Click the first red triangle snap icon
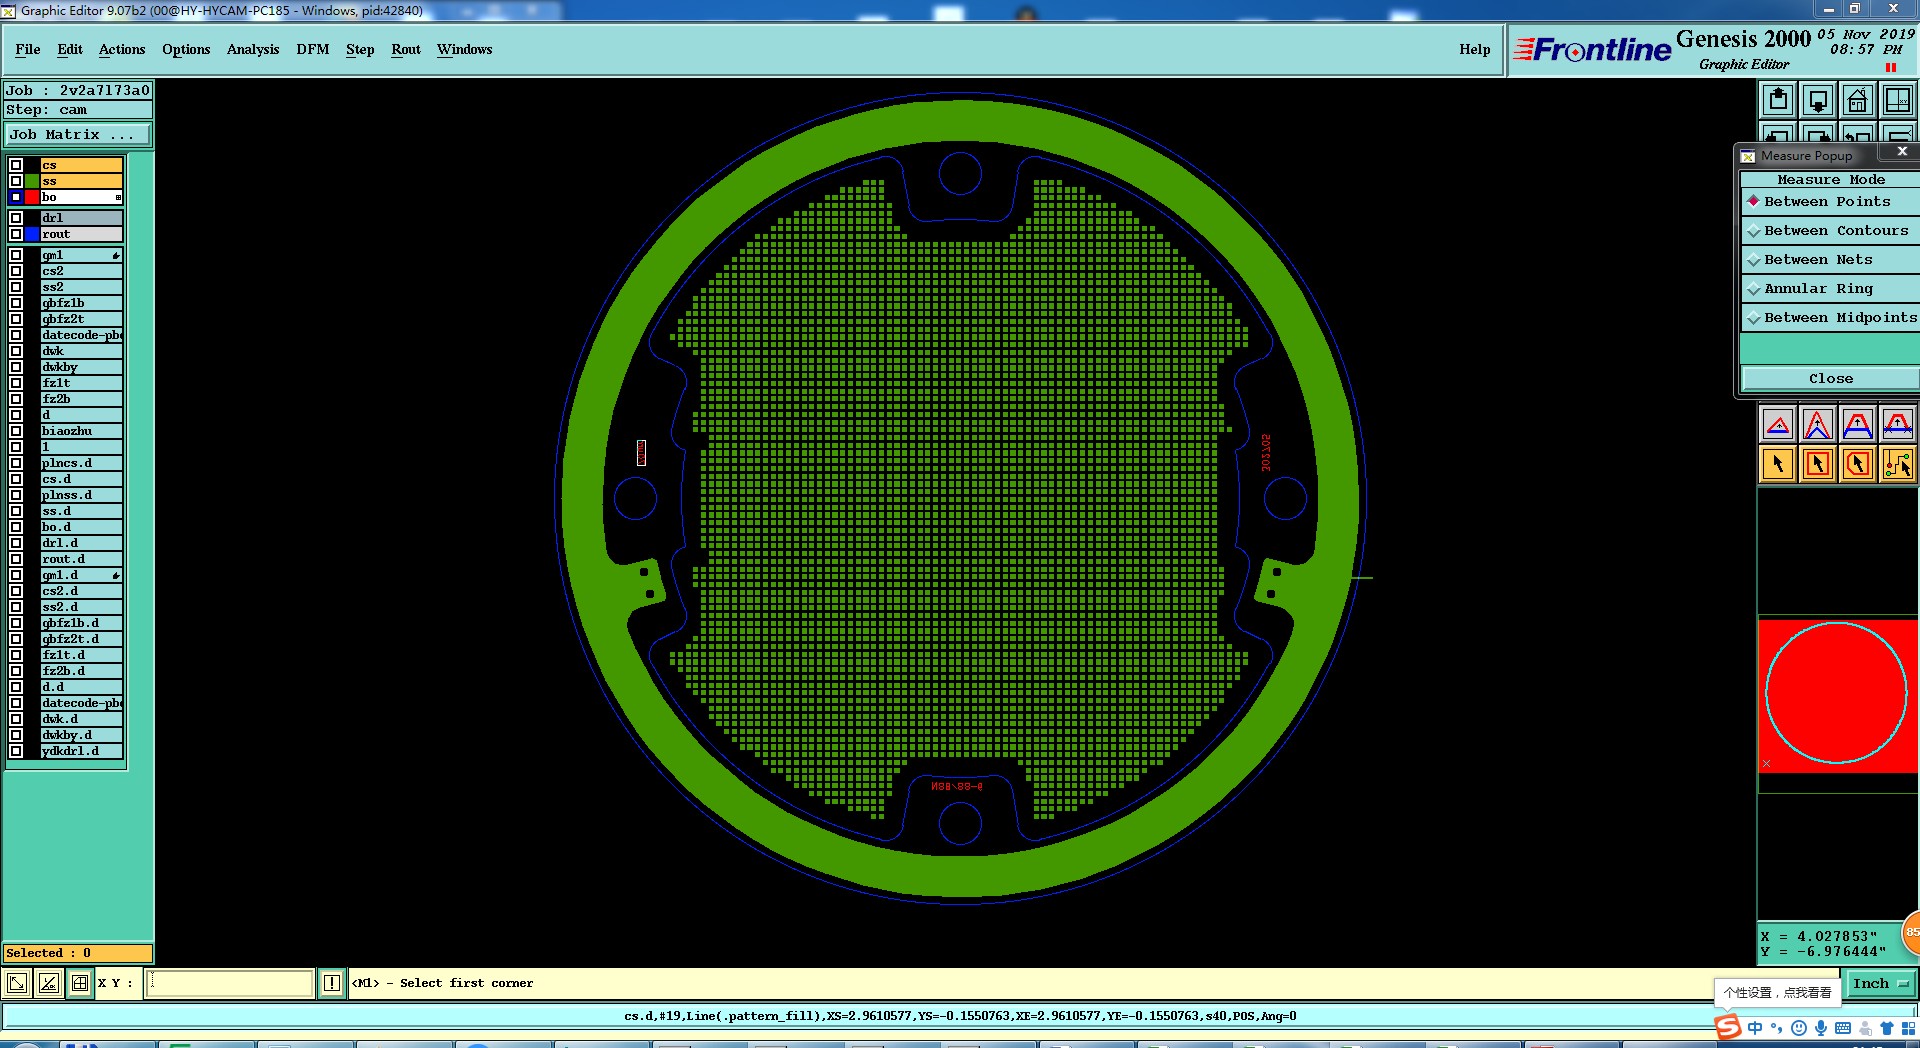The height and width of the screenshot is (1048, 1920). [1778, 425]
